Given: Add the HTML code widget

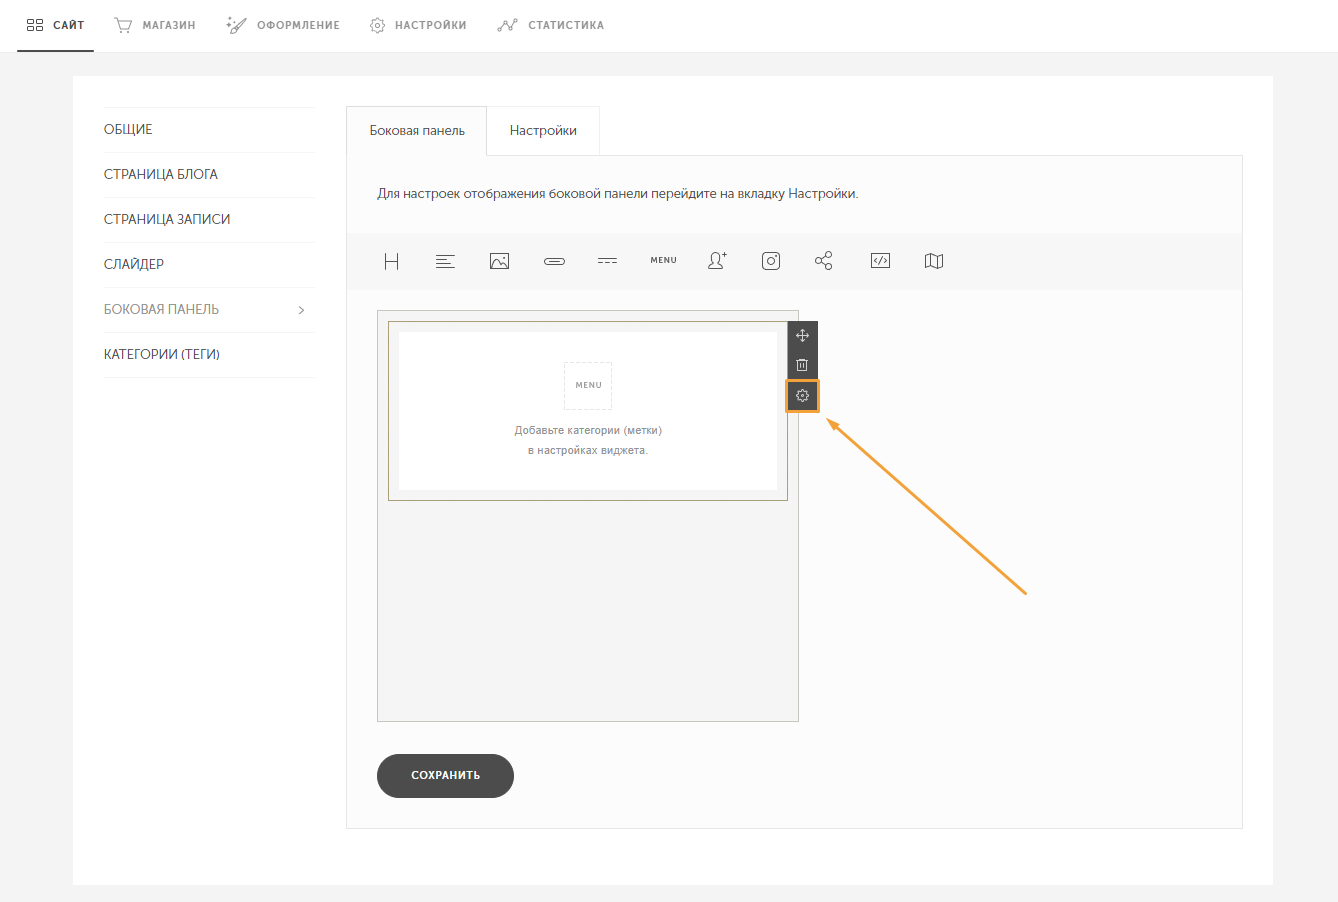Looking at the screenshot, I should (880, 261).
